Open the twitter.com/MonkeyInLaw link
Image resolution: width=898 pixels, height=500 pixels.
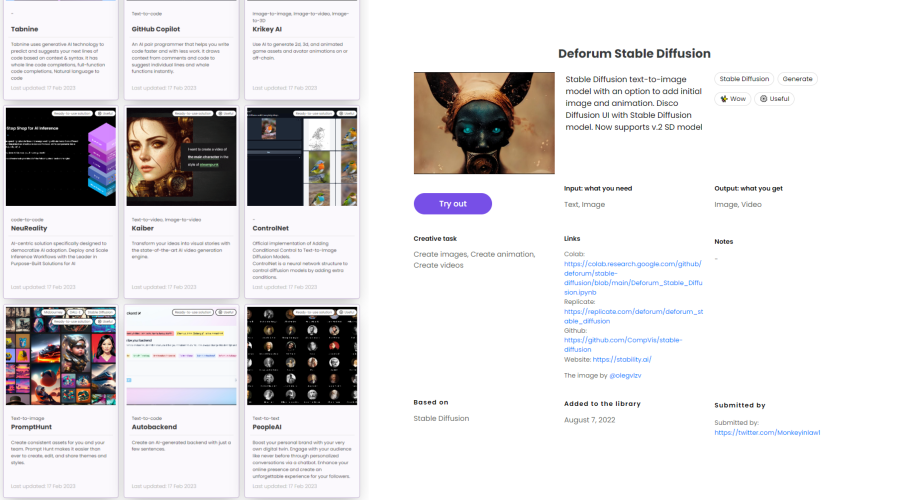(x=767, y=432)
